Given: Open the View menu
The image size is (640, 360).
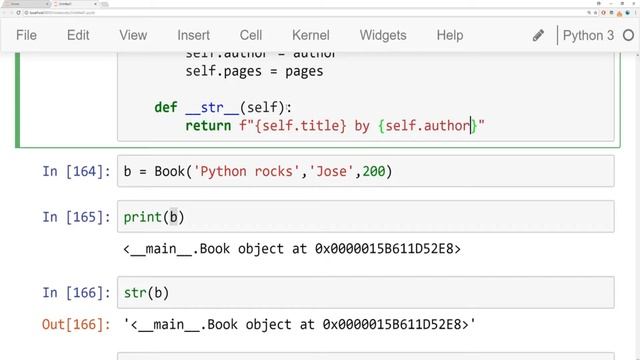Looking at the screenshot, I should pyautogui.click(x=133, y=35).
